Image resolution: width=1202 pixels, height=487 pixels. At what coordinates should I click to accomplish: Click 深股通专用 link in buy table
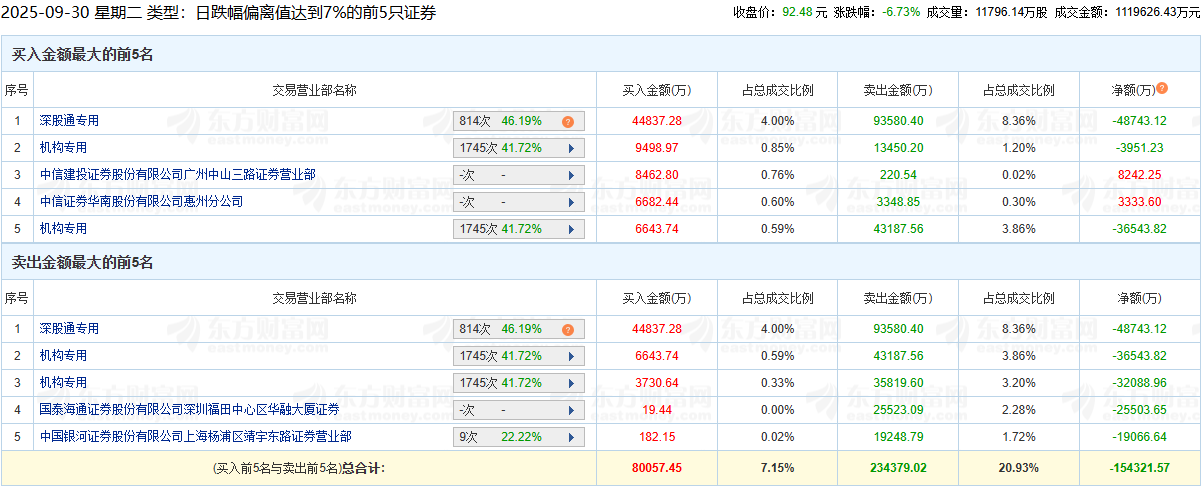pyautogui.click(x=69, y=121)
